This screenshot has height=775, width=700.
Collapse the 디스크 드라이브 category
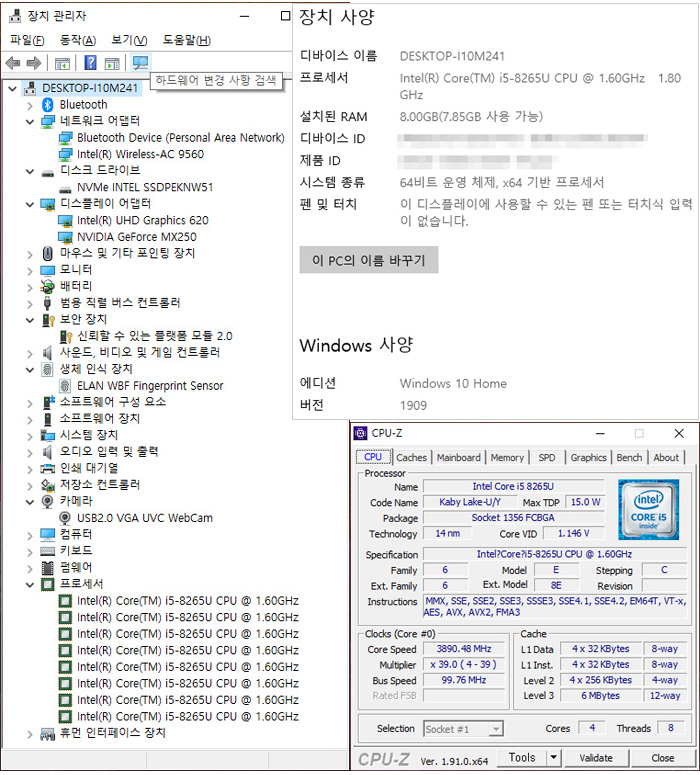click(30, 172)
